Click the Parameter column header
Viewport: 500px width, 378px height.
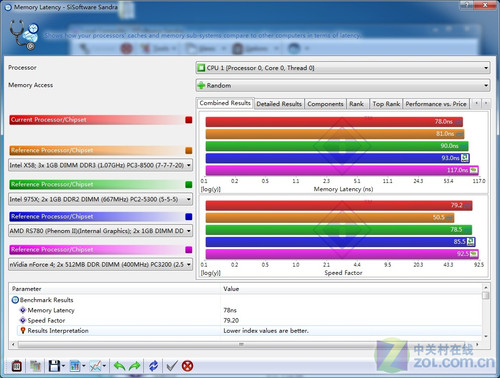coord(115,289)
